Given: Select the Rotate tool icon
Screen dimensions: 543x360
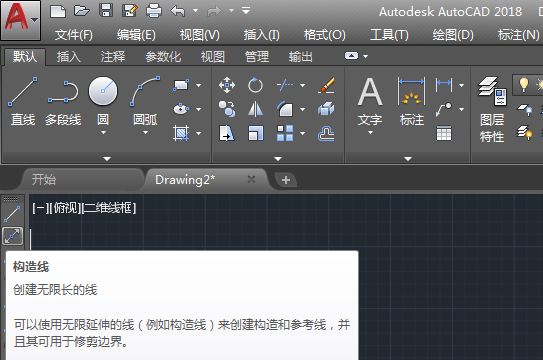Looking at the screenshot, I should 256,85.
